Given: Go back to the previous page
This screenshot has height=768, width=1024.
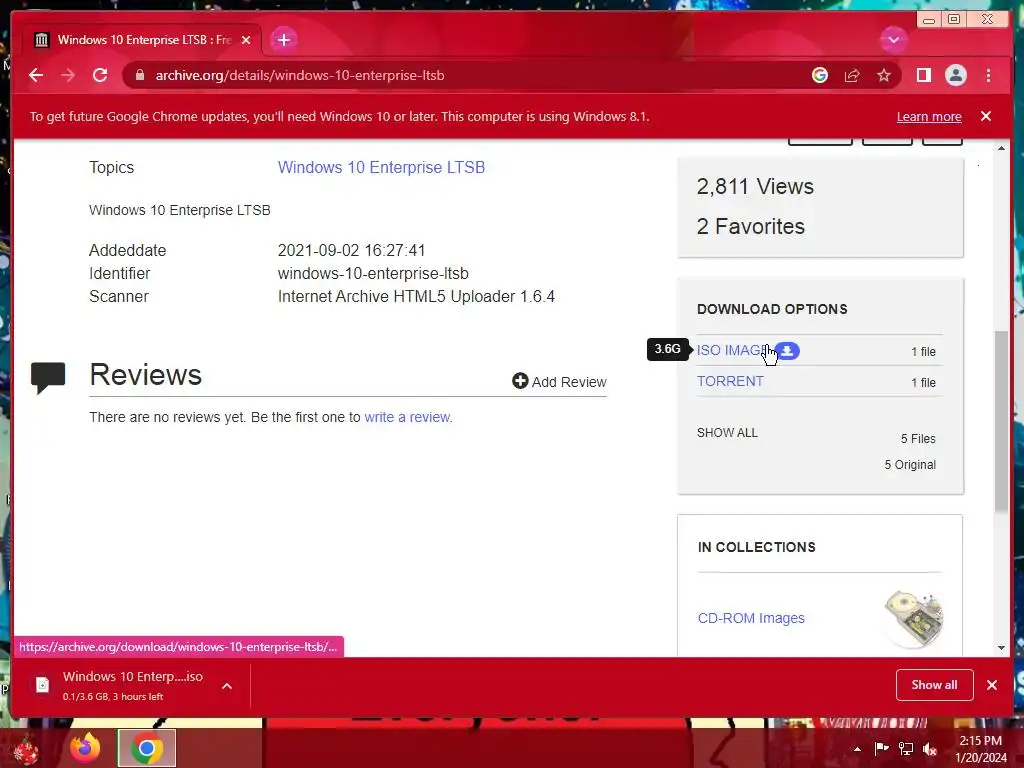Looking at the screenshot, I should pos(36,75).
